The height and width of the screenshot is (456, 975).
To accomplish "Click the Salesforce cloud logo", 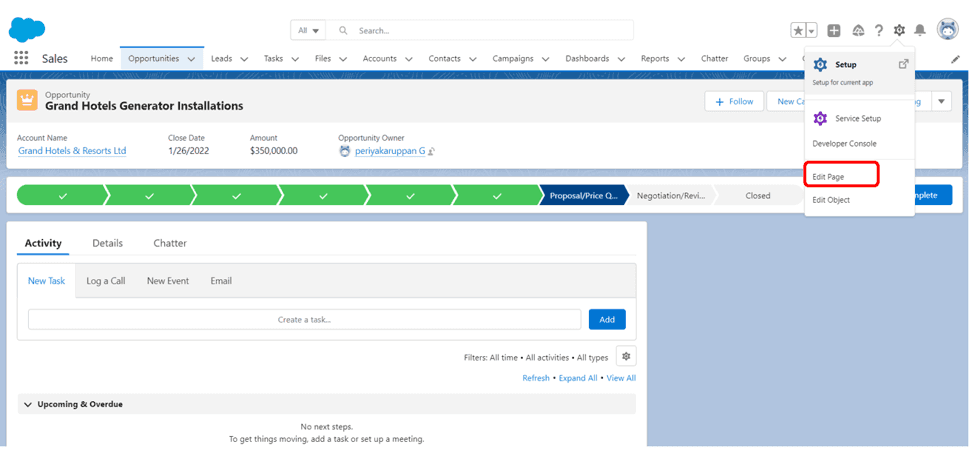I will point(27,29).
